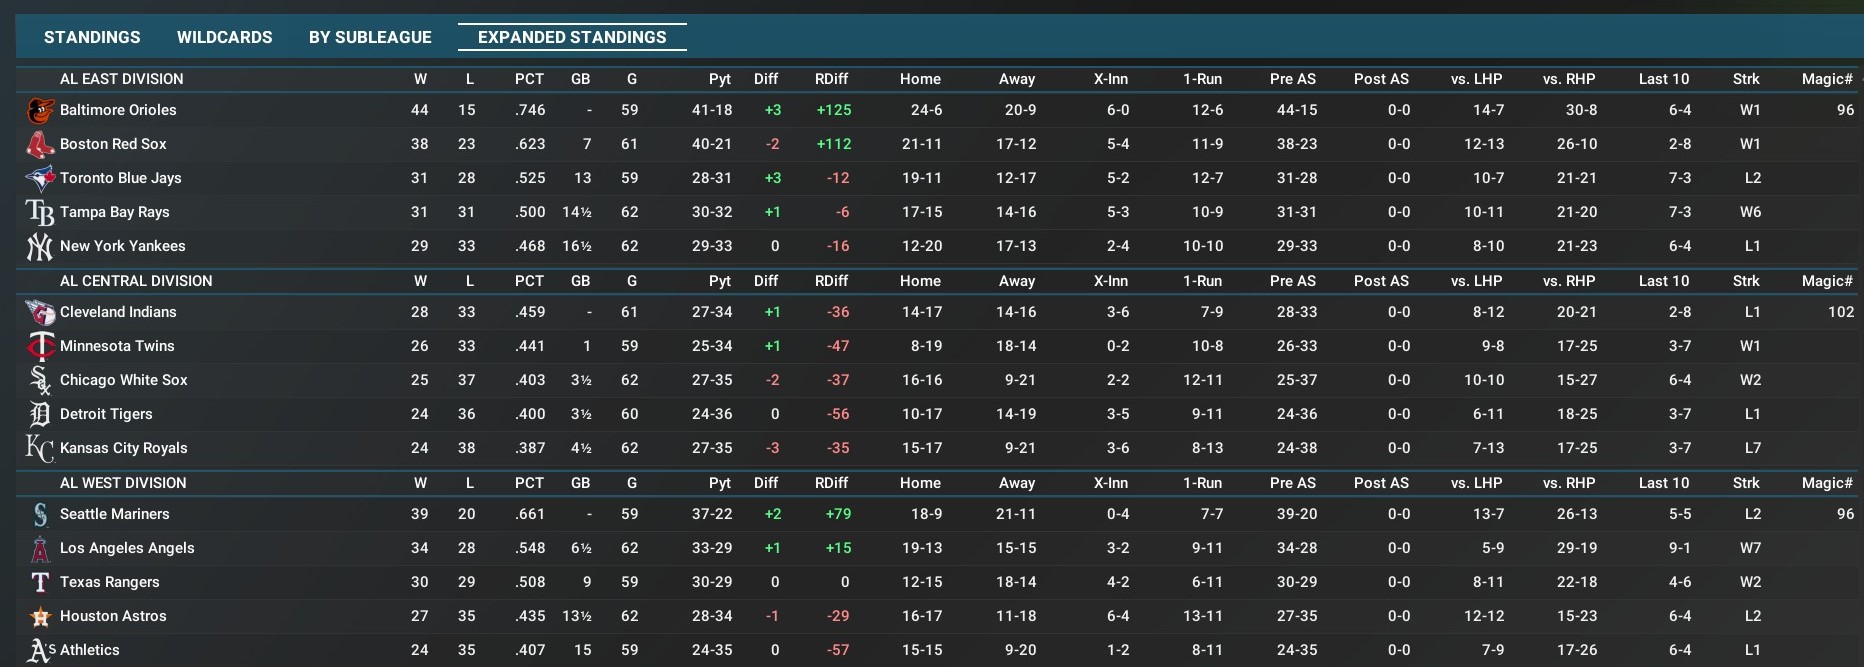The width and height of the screenshot is (1864, 667).
Task: Open the Cleveland Indians team link
Action: (118, 312)
